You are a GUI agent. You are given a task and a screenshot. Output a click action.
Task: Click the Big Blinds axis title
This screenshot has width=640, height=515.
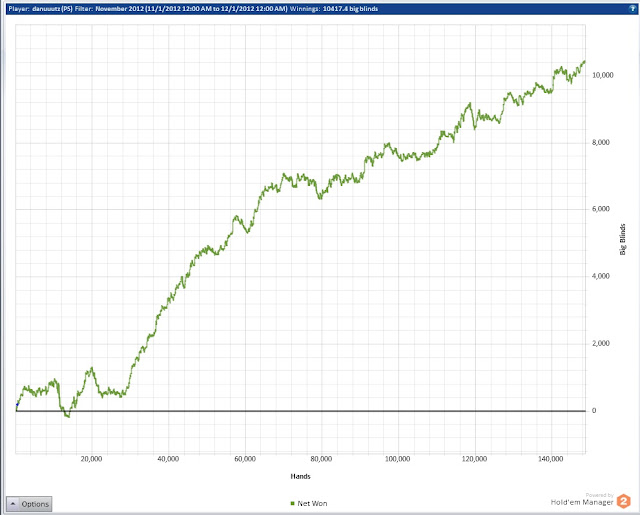[x=622, y=239]
